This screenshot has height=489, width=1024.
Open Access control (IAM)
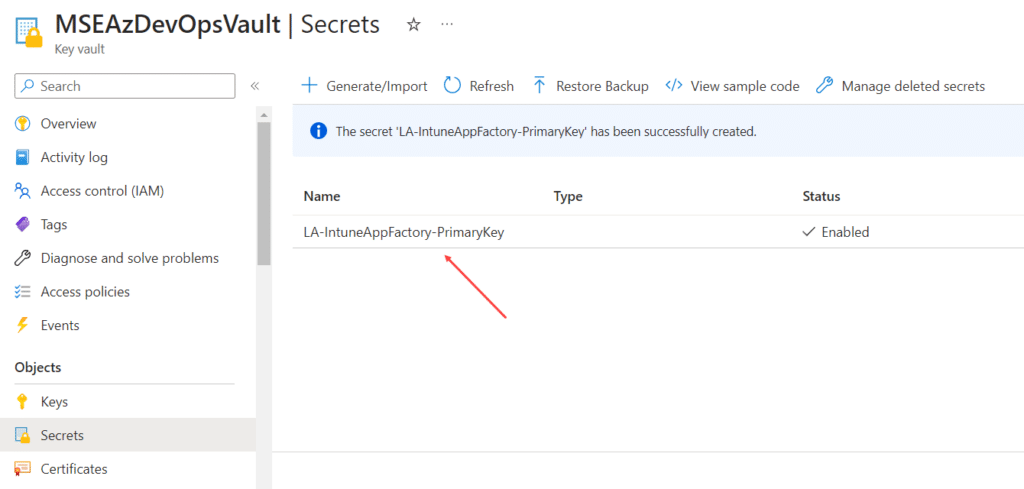[x=102, y=191]
